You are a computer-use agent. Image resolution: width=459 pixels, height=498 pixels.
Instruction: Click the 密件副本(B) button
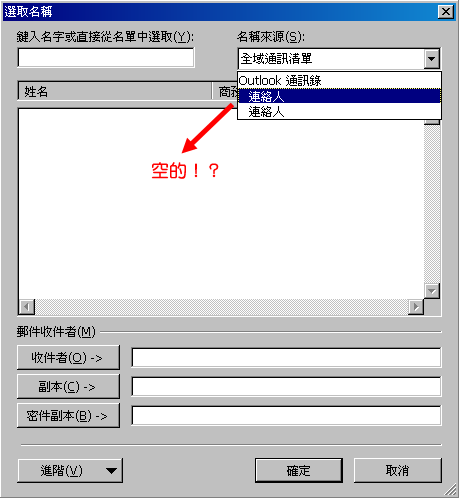[68, 416]
